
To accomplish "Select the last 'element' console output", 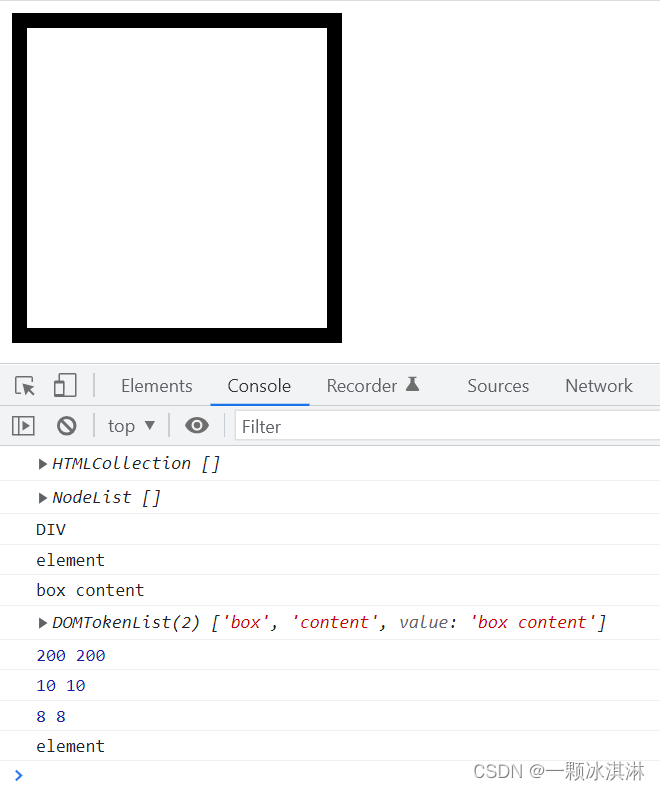I will pyautogui.click(x=71, y=746).
